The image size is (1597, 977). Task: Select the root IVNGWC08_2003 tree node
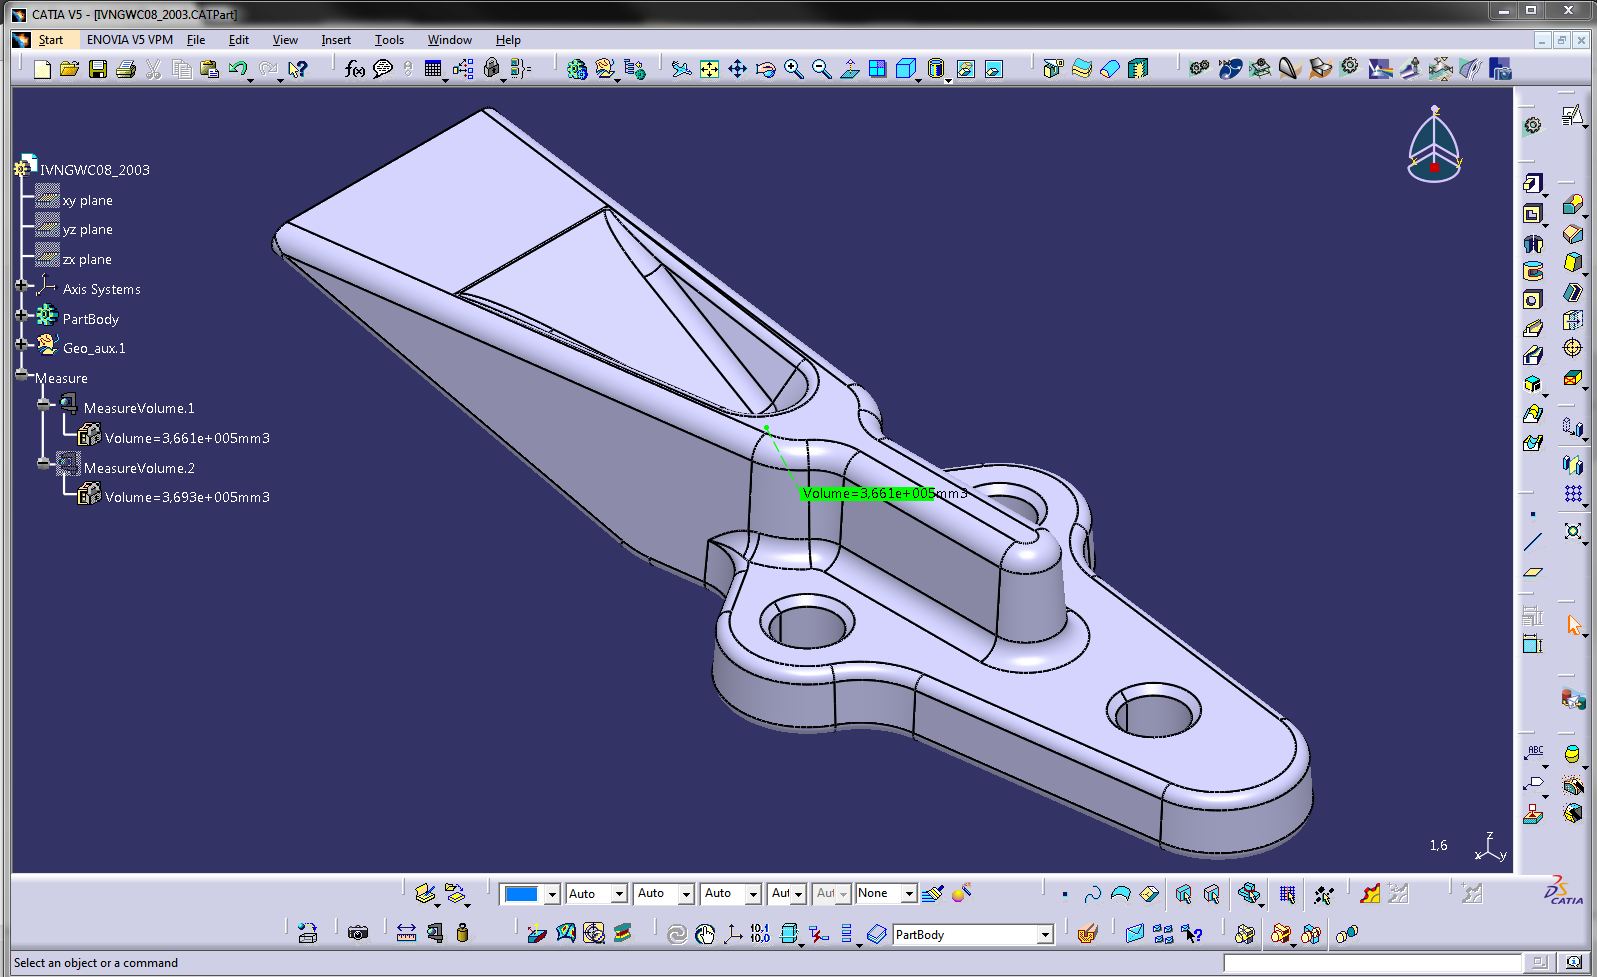tap(95, 170)
